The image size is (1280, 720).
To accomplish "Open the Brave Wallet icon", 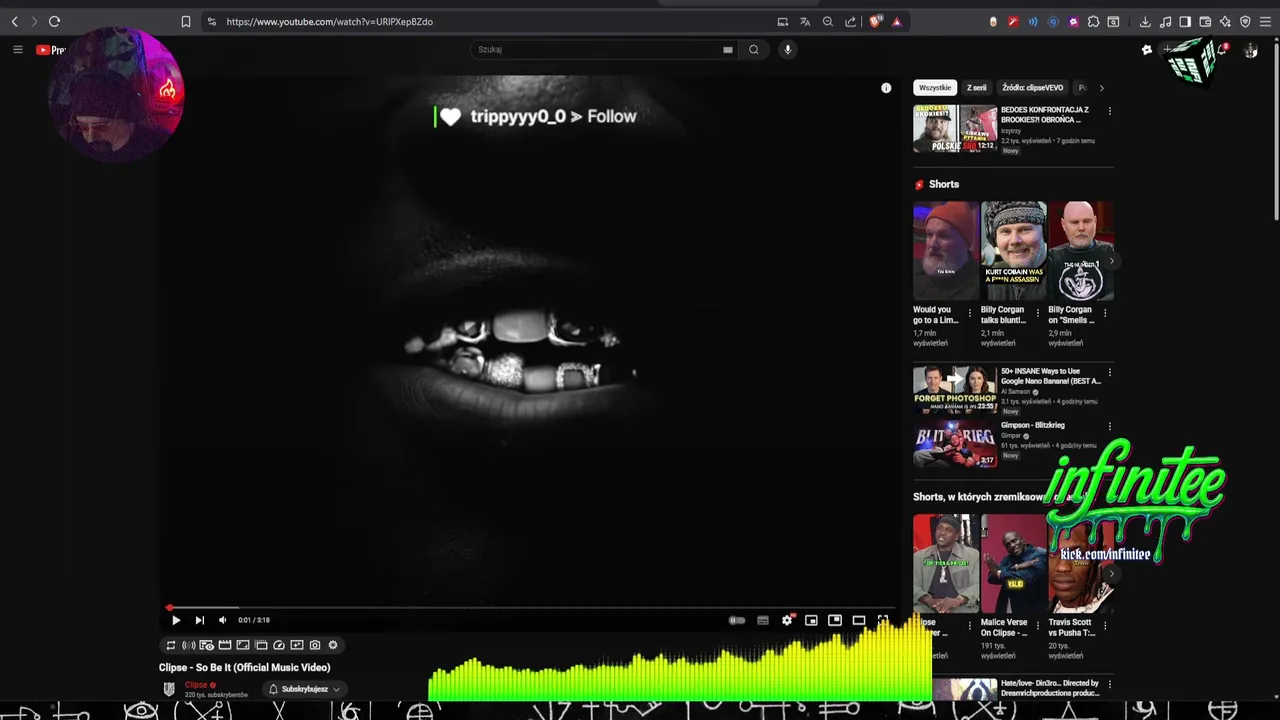I will coord(1205,21).
